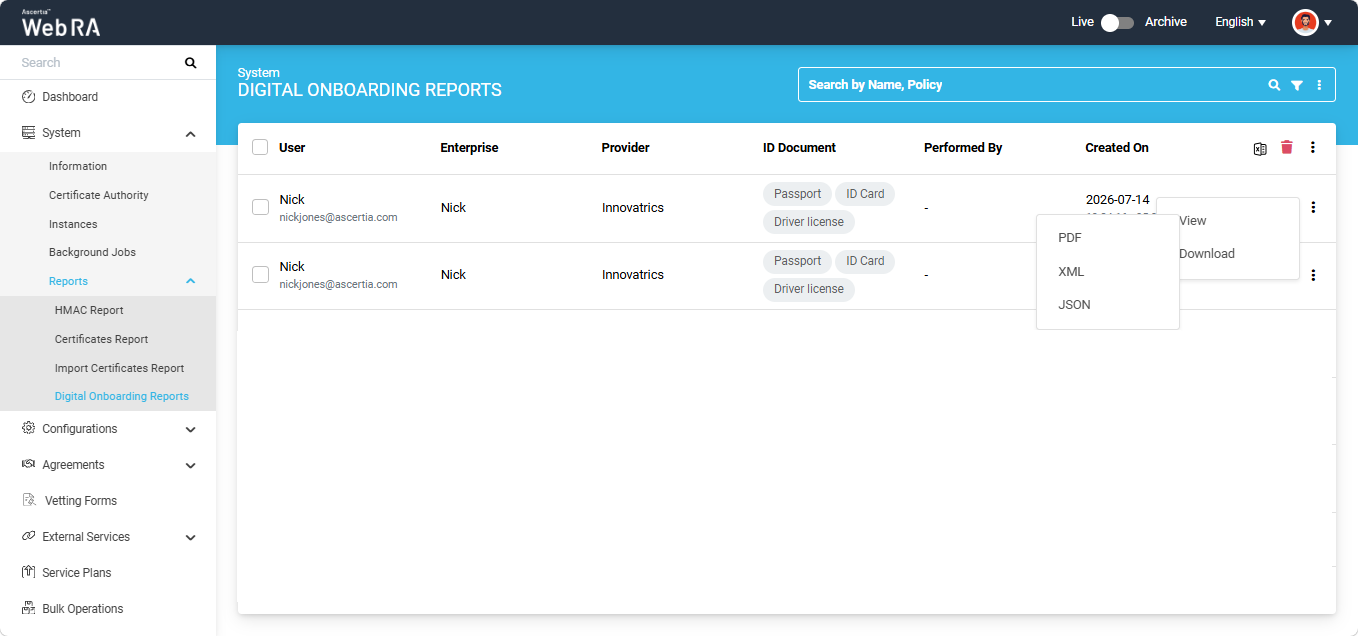
Task: Export reports with the Excel icon
Action: (x=1260, y=148)
